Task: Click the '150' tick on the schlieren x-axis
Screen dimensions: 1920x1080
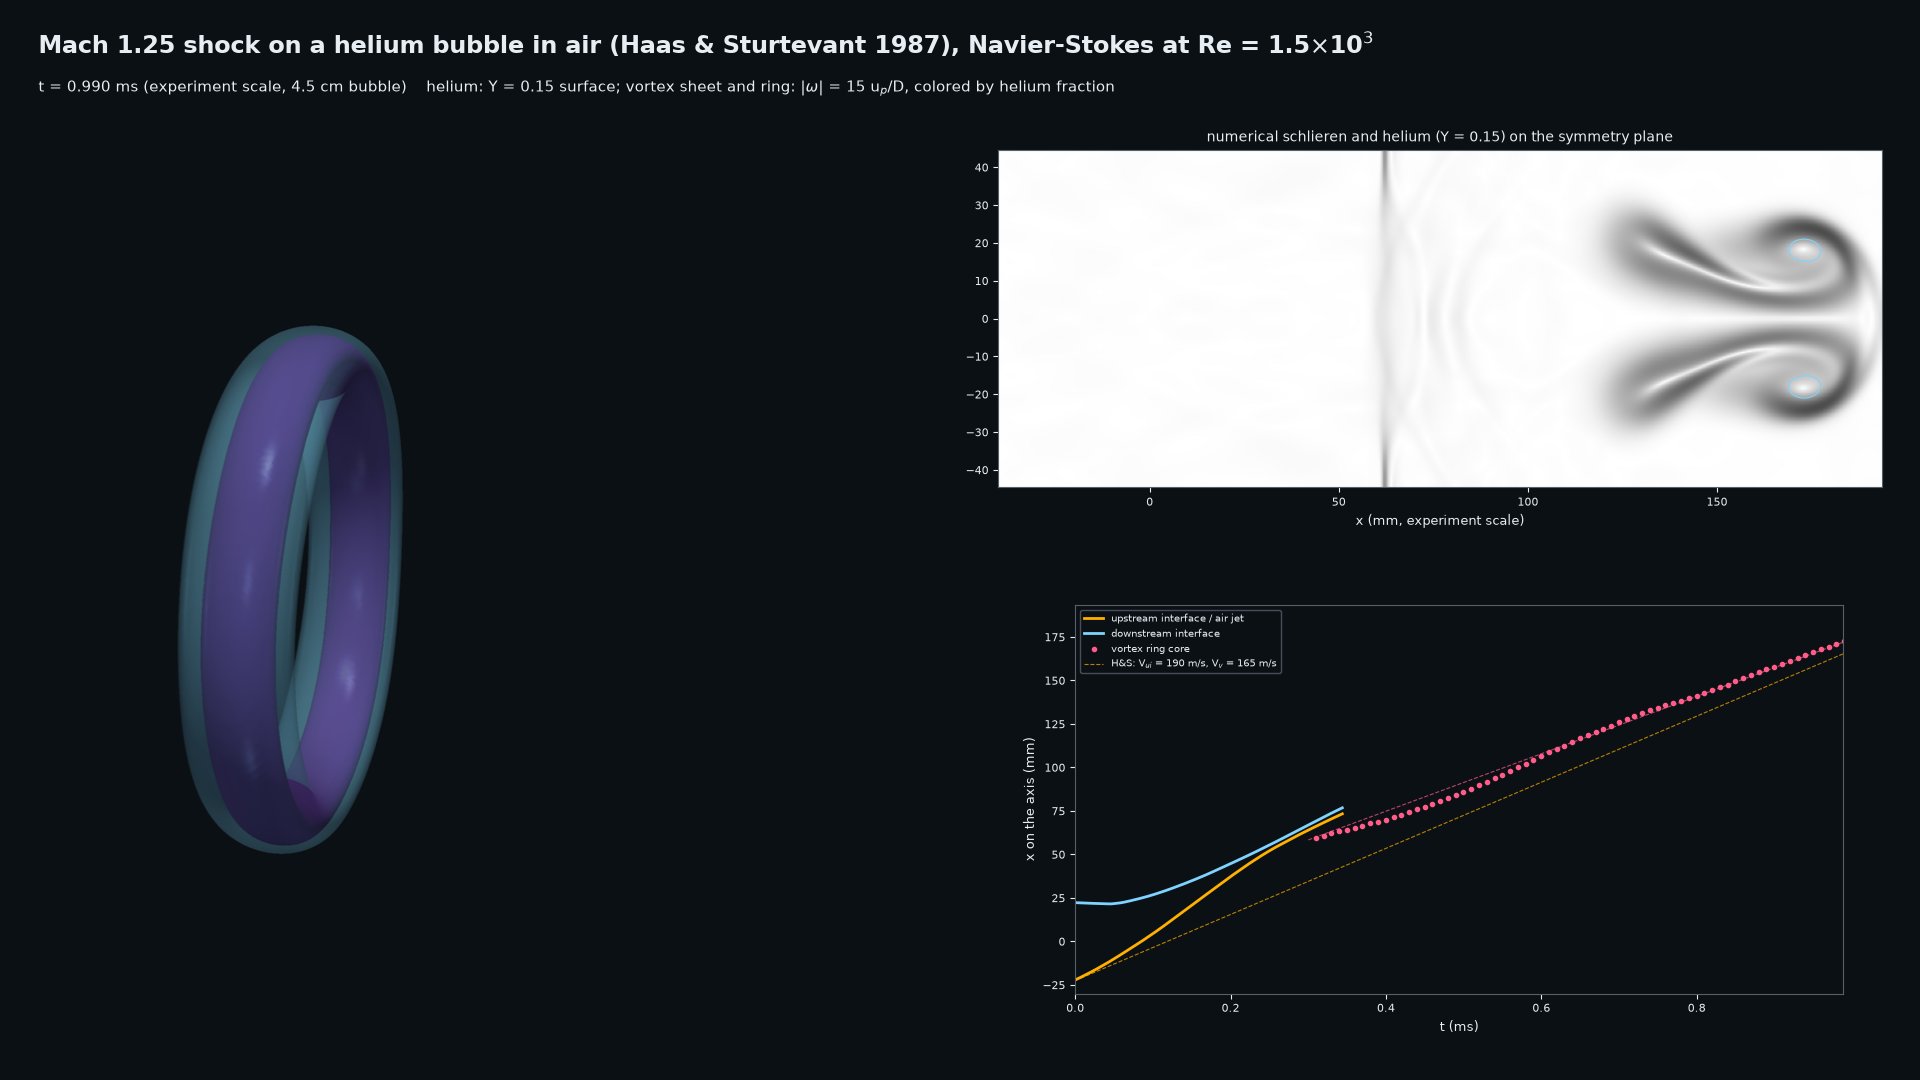Action: [x=1717, y=502]
